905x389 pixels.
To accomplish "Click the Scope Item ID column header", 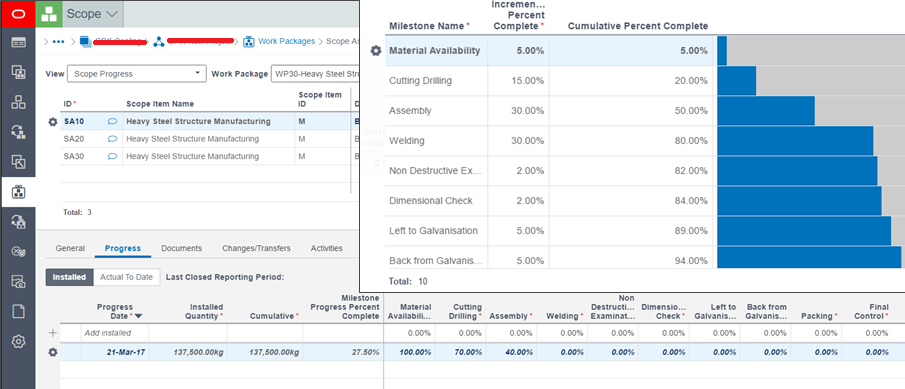I will point(320,99).
